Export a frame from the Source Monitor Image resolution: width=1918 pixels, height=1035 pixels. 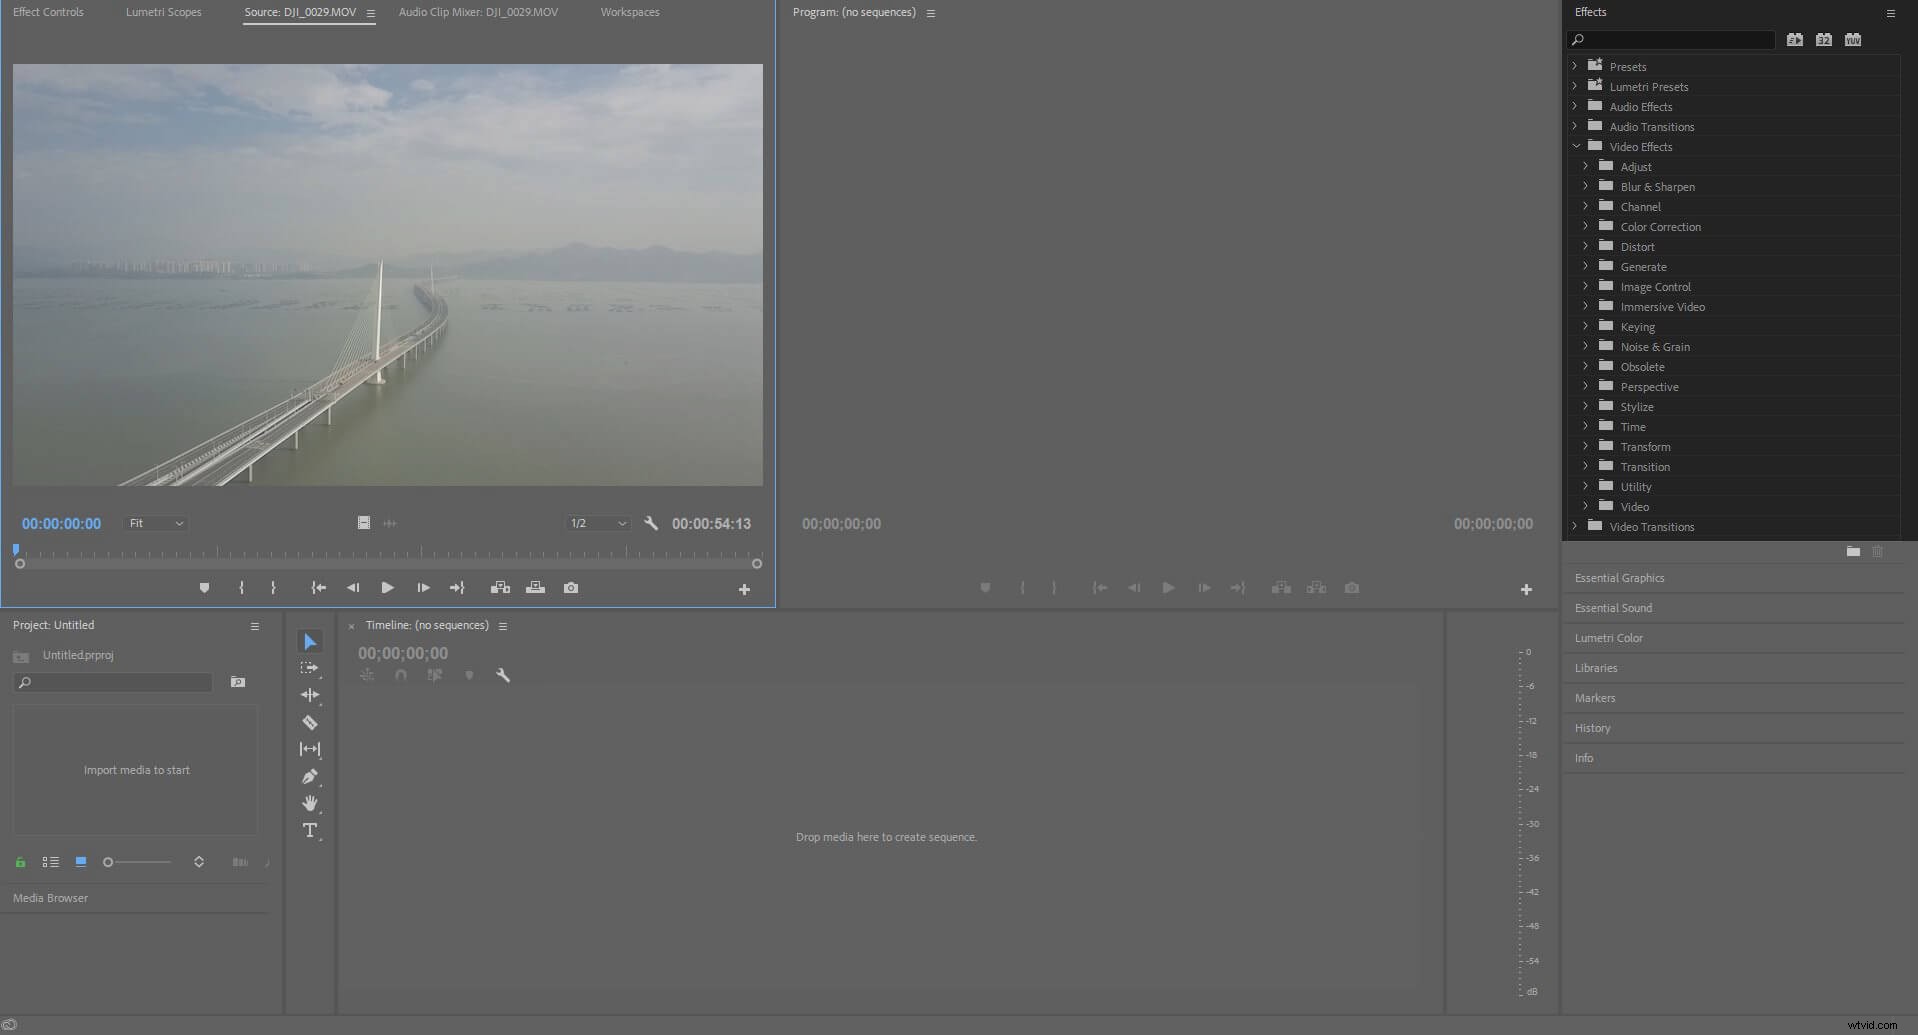571,588
